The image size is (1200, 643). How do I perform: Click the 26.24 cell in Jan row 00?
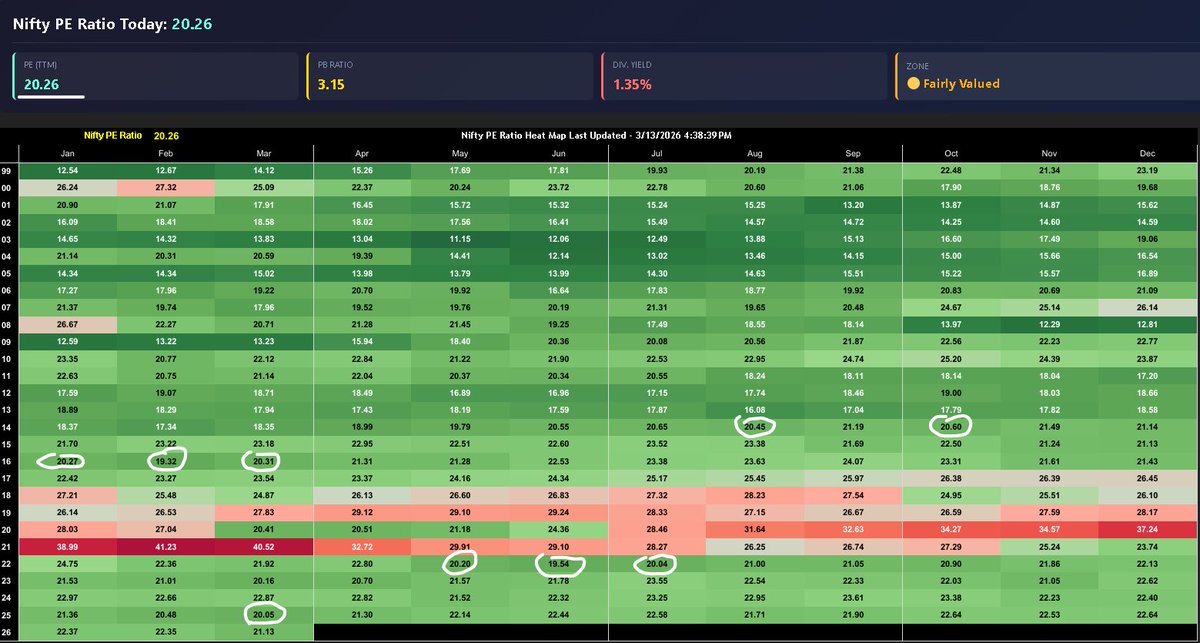[x=68, y=188]
